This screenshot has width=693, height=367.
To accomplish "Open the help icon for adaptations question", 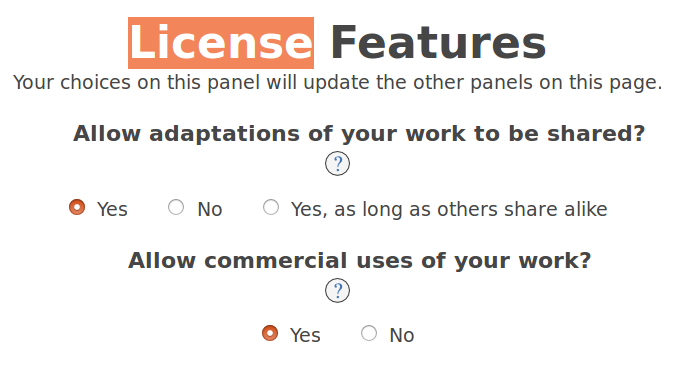I will point(337,164).
